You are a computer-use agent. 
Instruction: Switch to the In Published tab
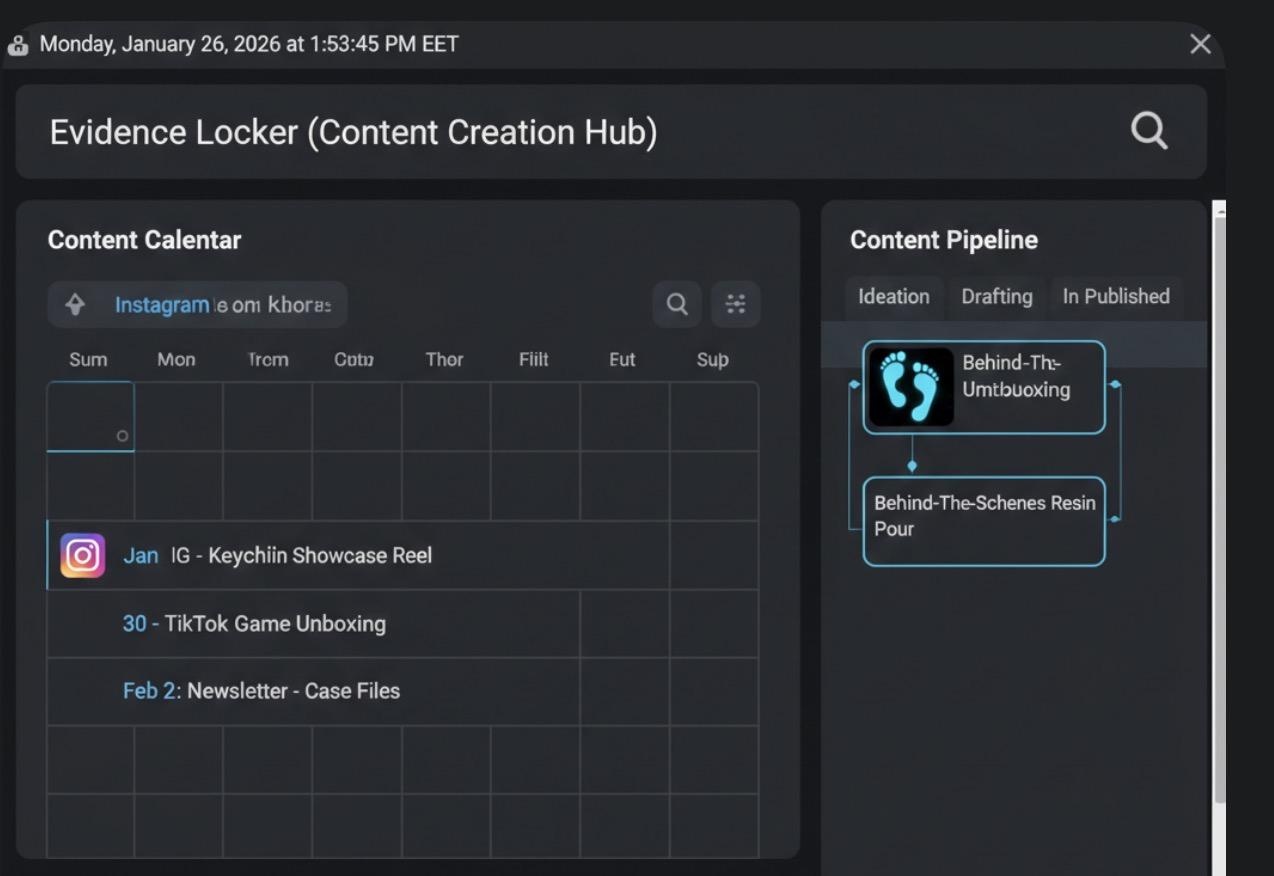click(1116, 297)
